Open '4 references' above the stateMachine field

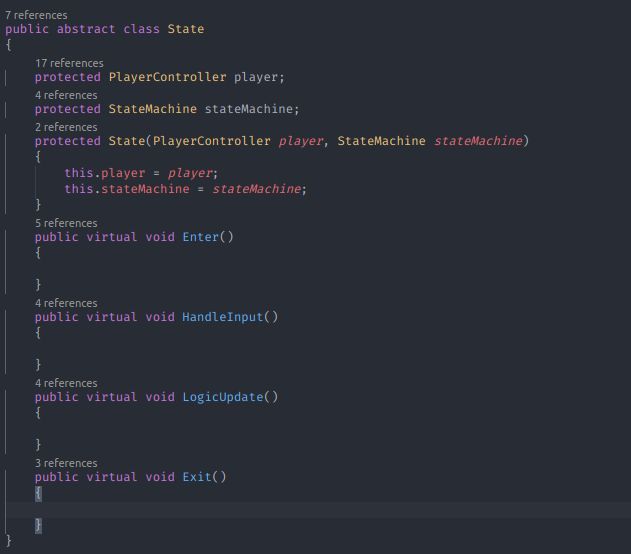point(66,95)
